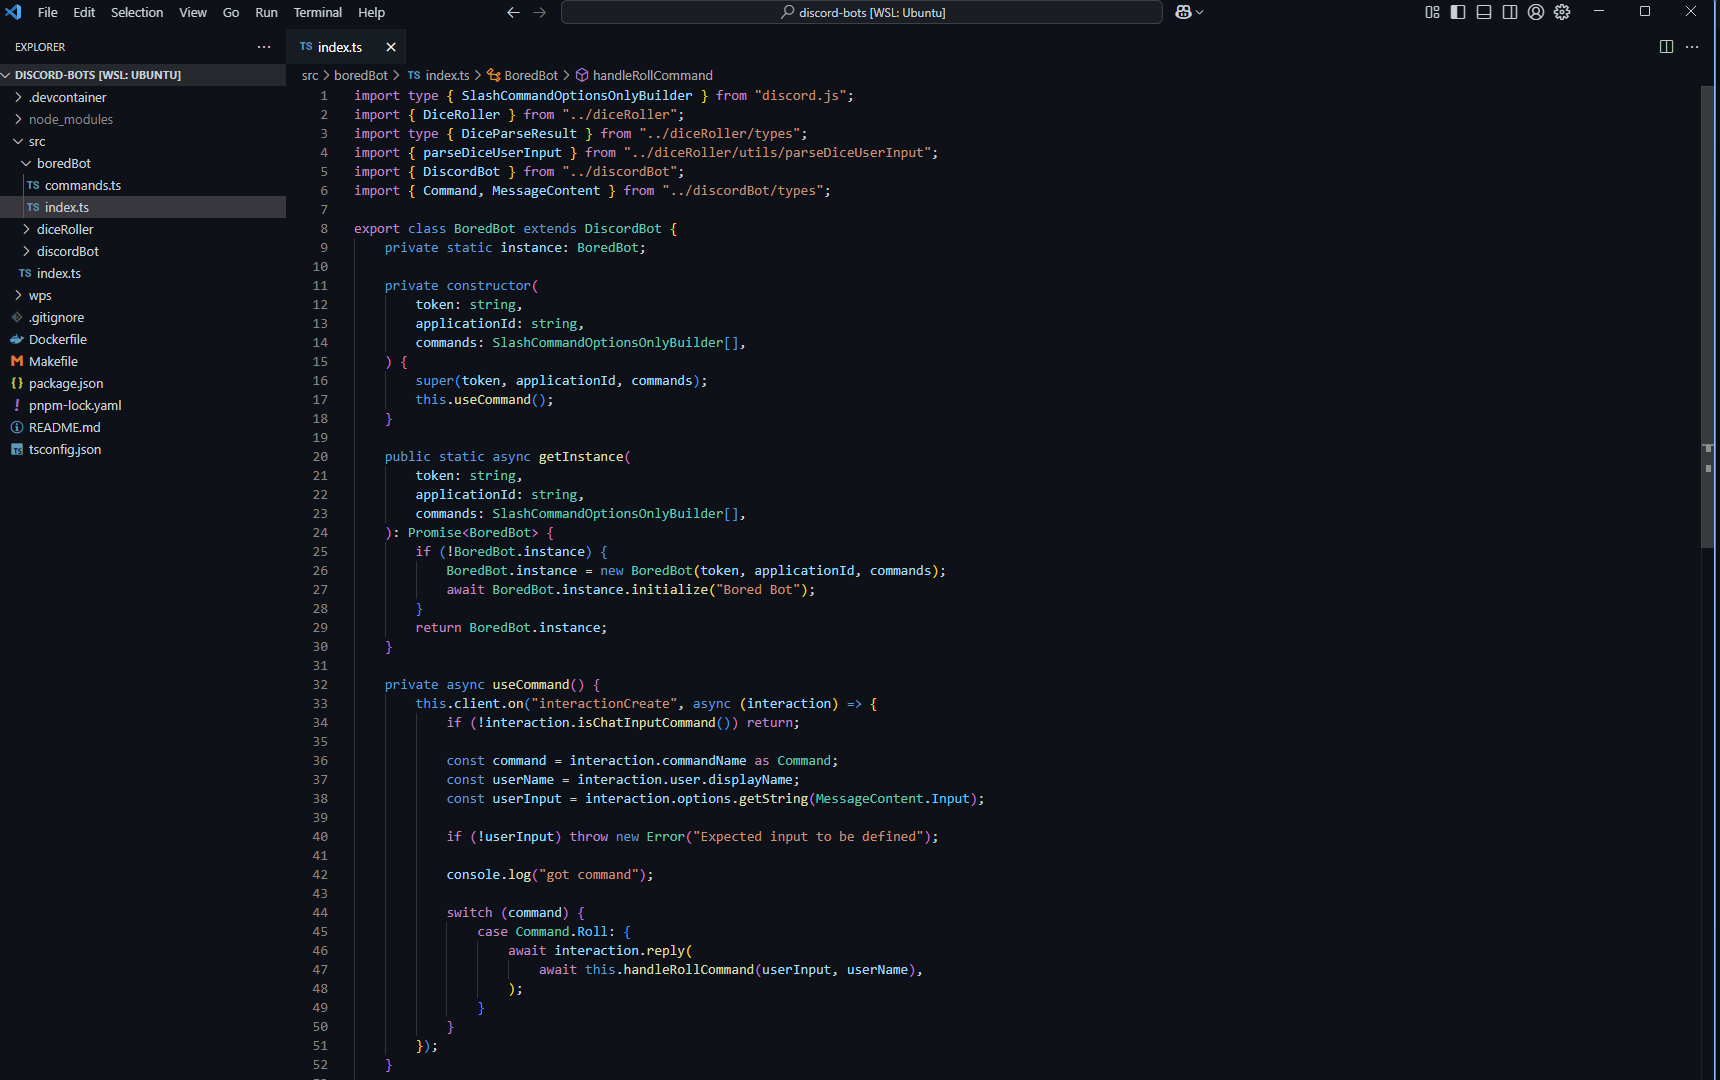Click the index.ts breadcrumb
Viewport: 1720px width, 1080px height.
(x=438, y=75)
